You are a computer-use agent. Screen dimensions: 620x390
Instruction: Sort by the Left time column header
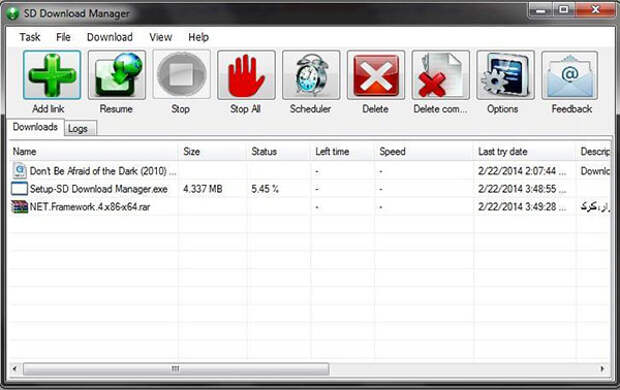343,151
